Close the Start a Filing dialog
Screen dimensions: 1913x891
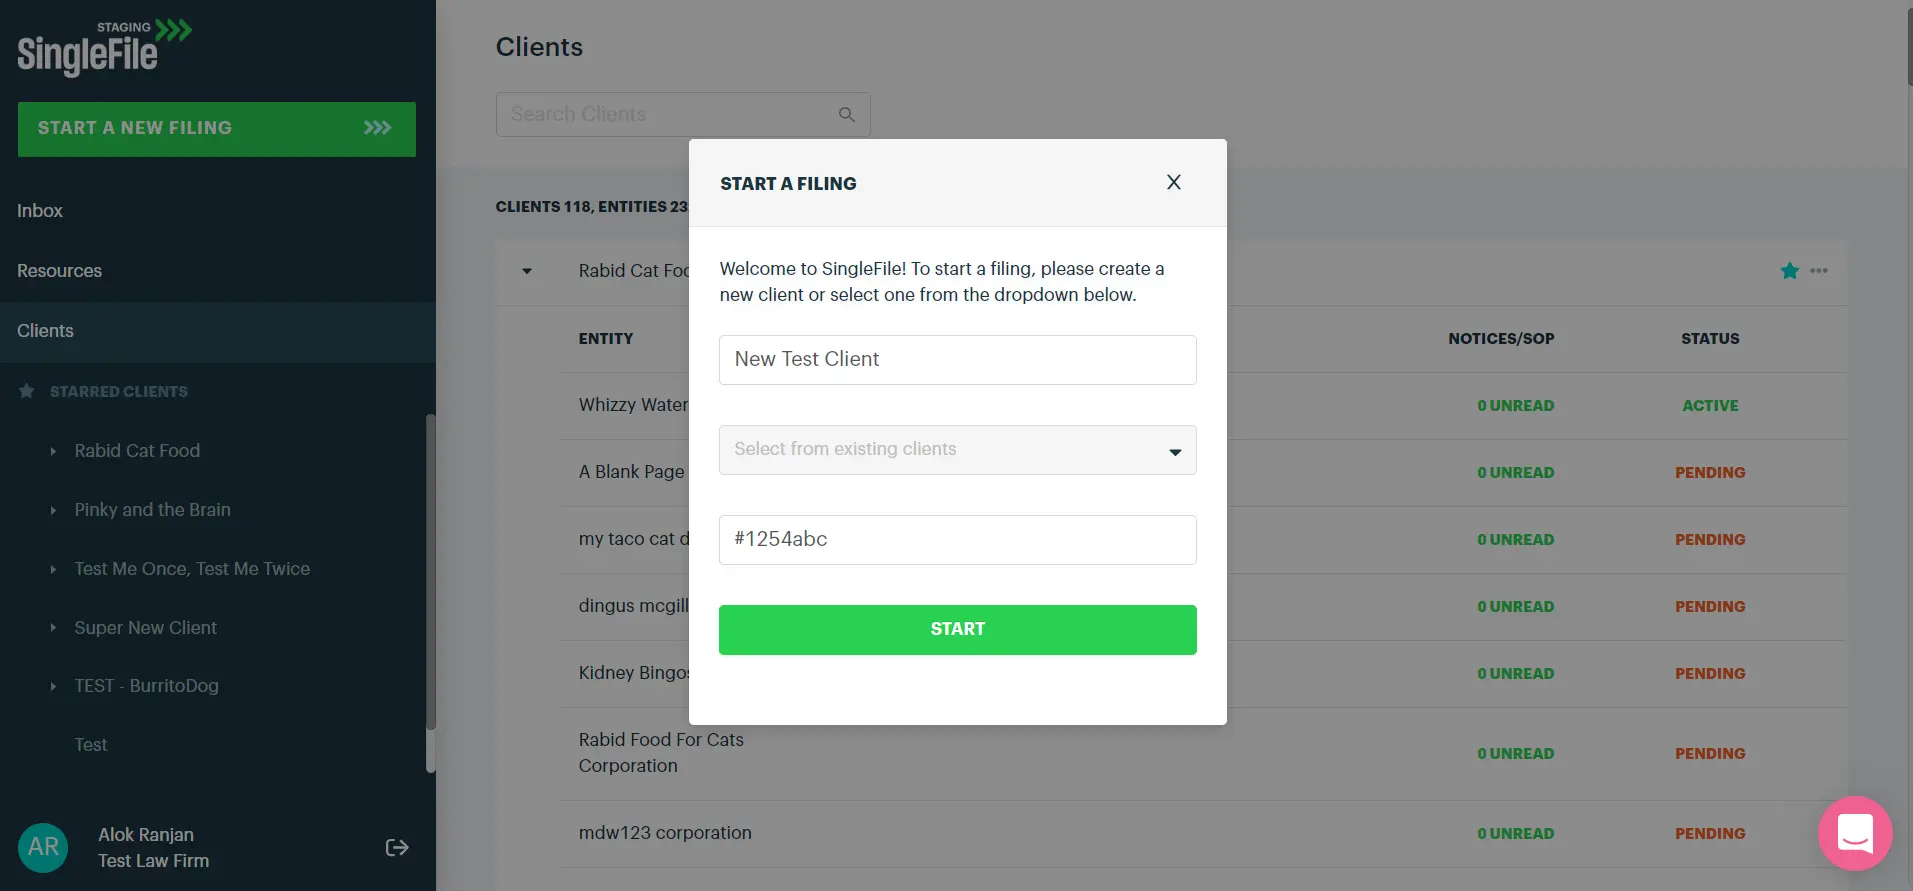[1174, 182]
